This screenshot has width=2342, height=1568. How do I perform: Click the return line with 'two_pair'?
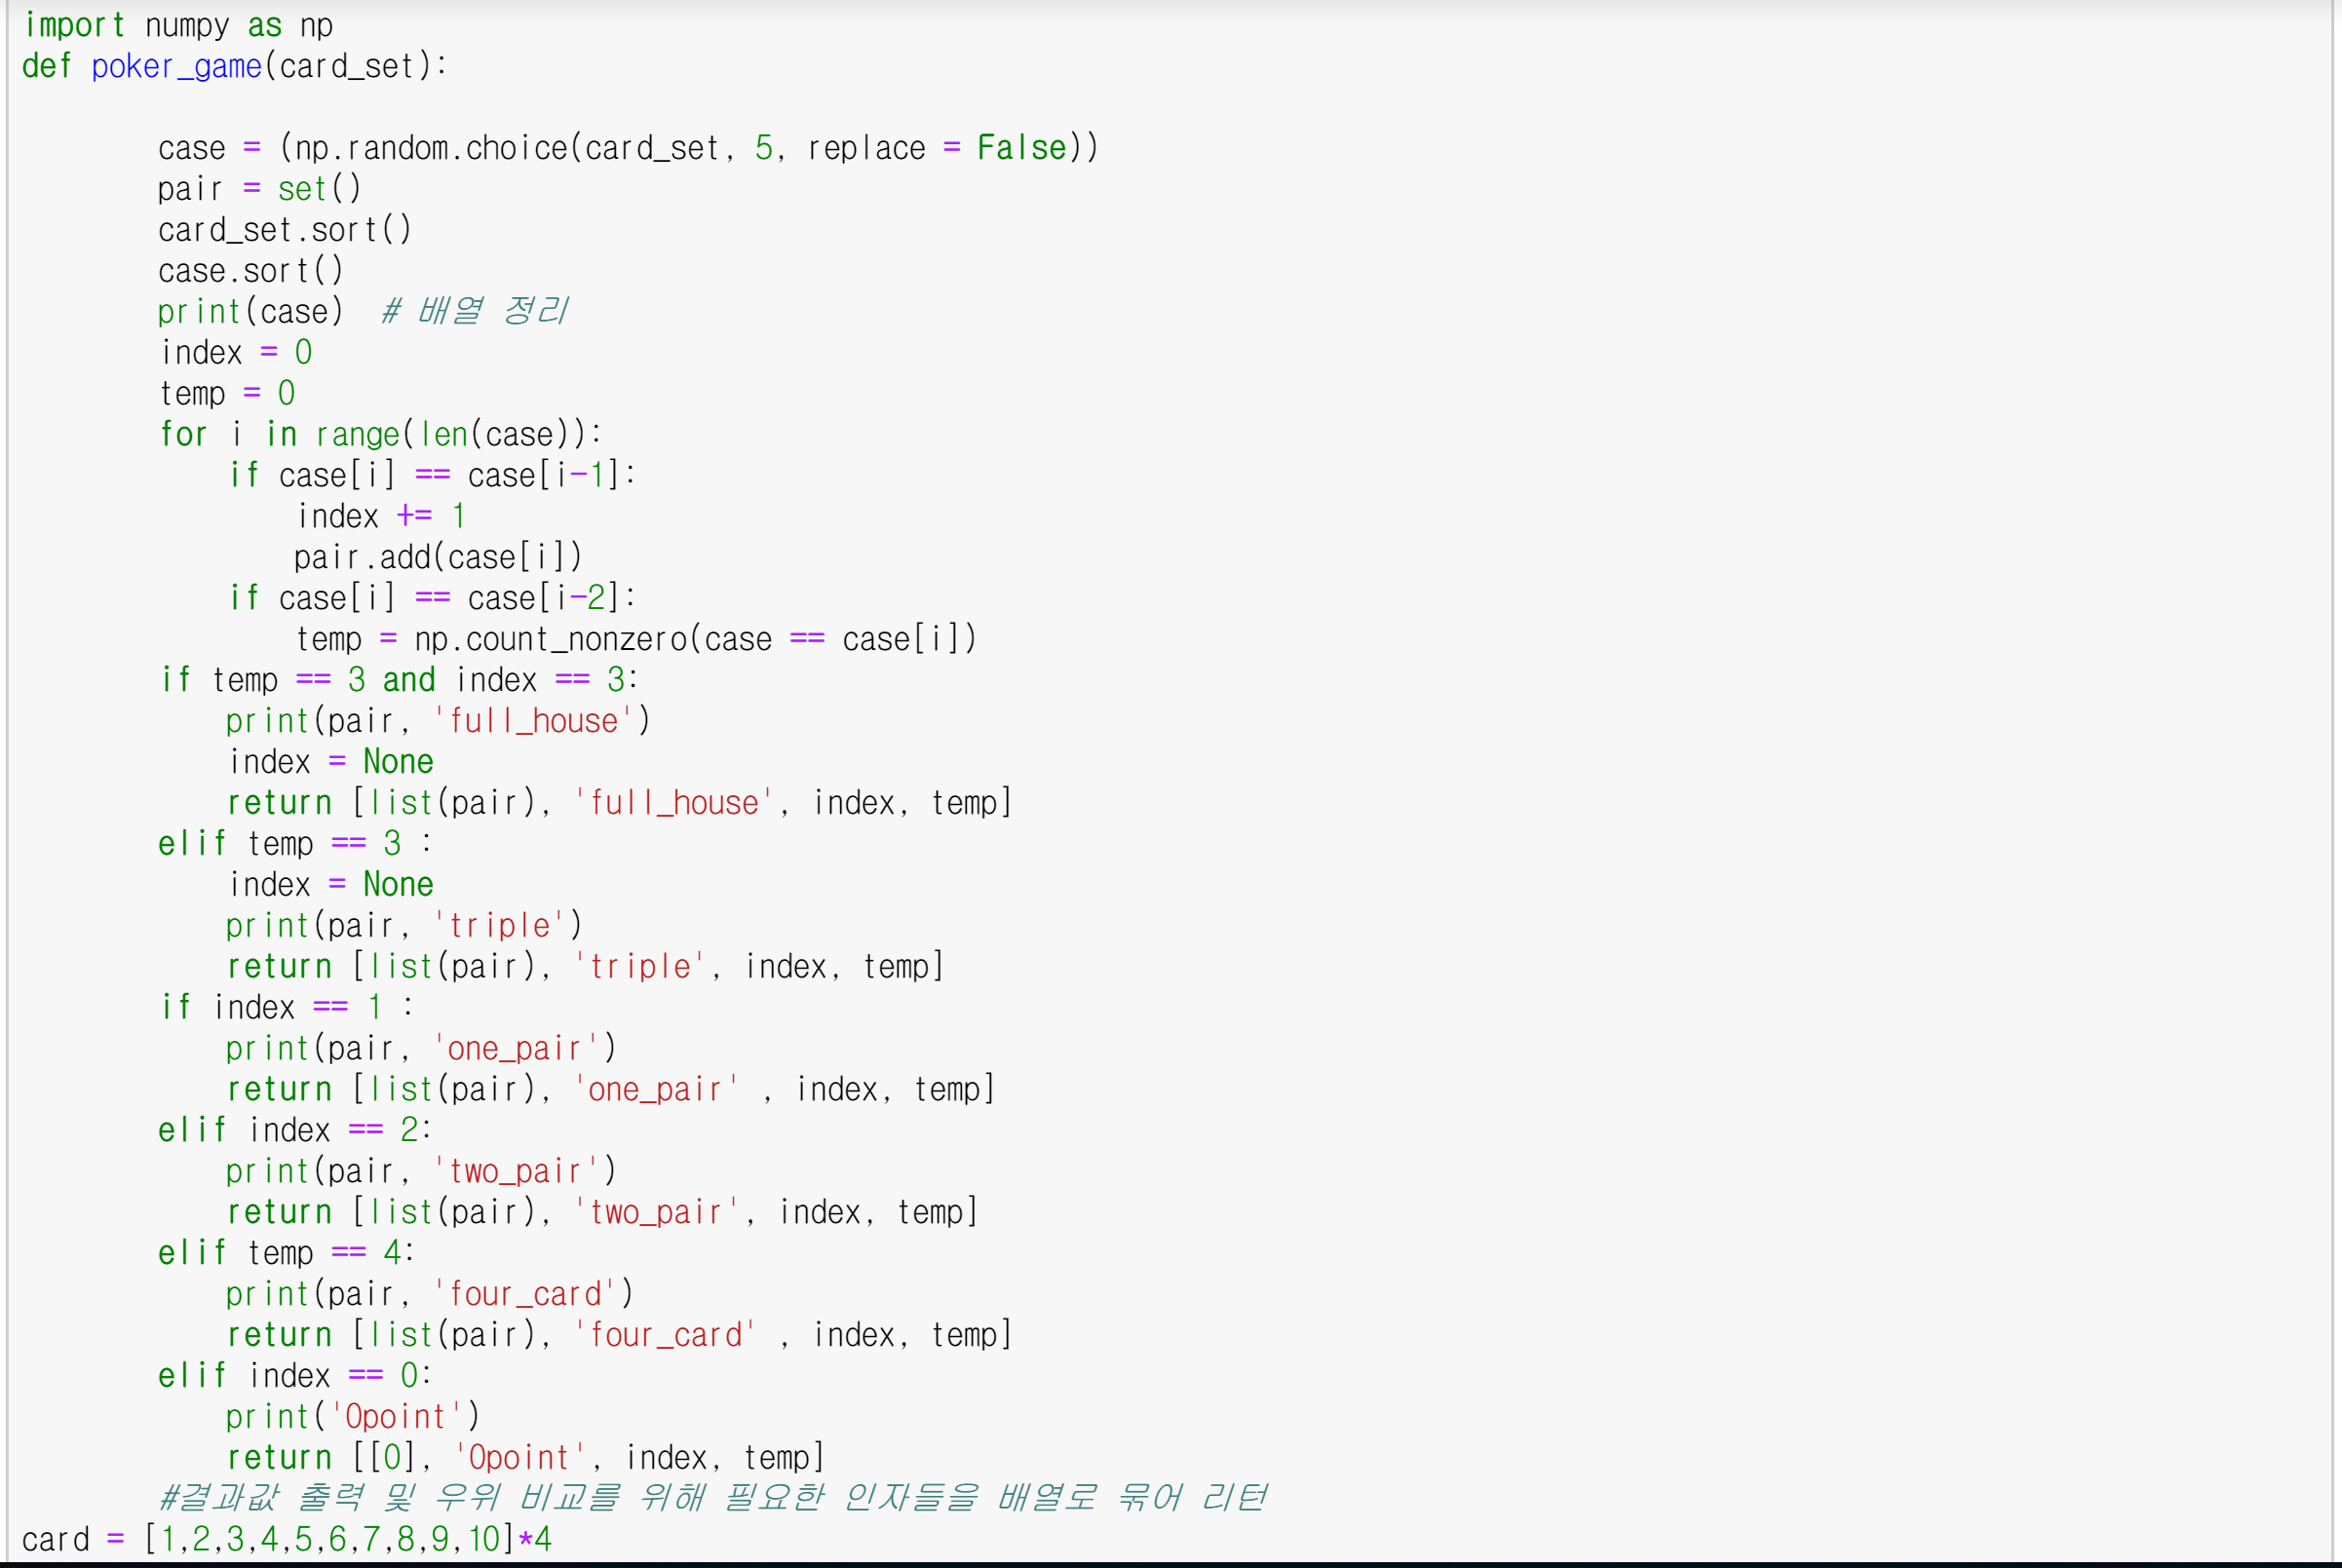[x=603, y=1213]
